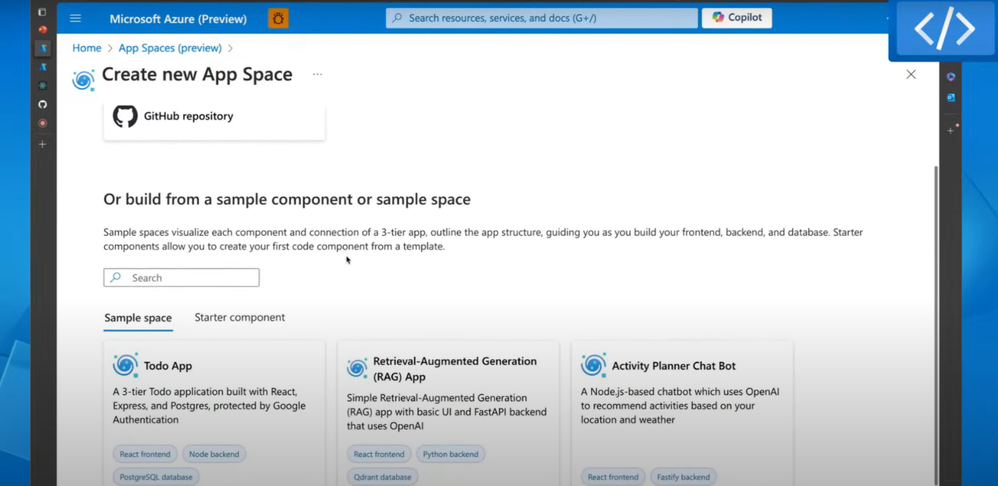Navigate to App Spaces (preview) breadcrumb

170,48
